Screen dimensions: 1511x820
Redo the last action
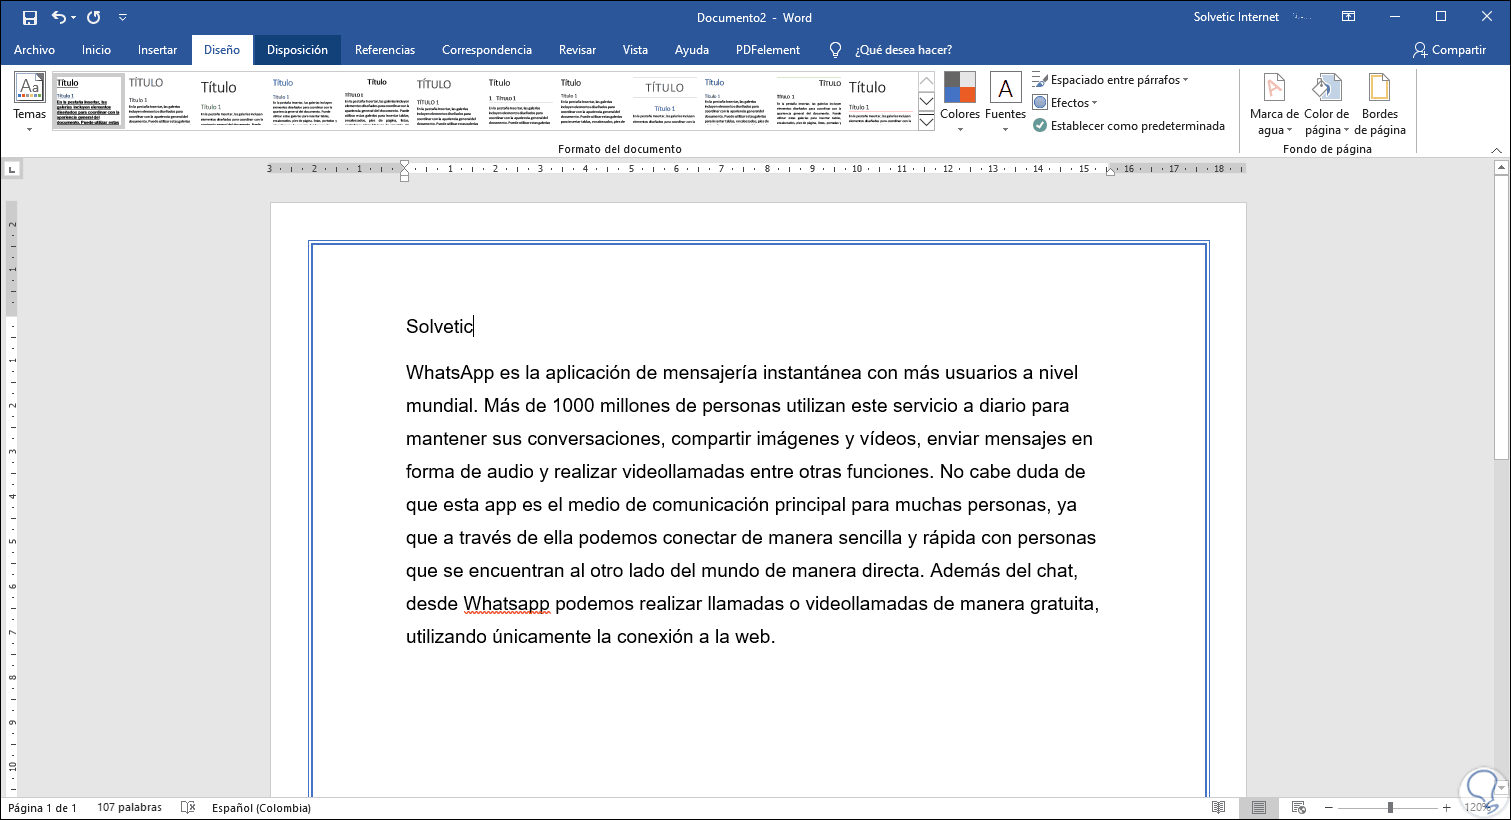(x=94, y=17)
